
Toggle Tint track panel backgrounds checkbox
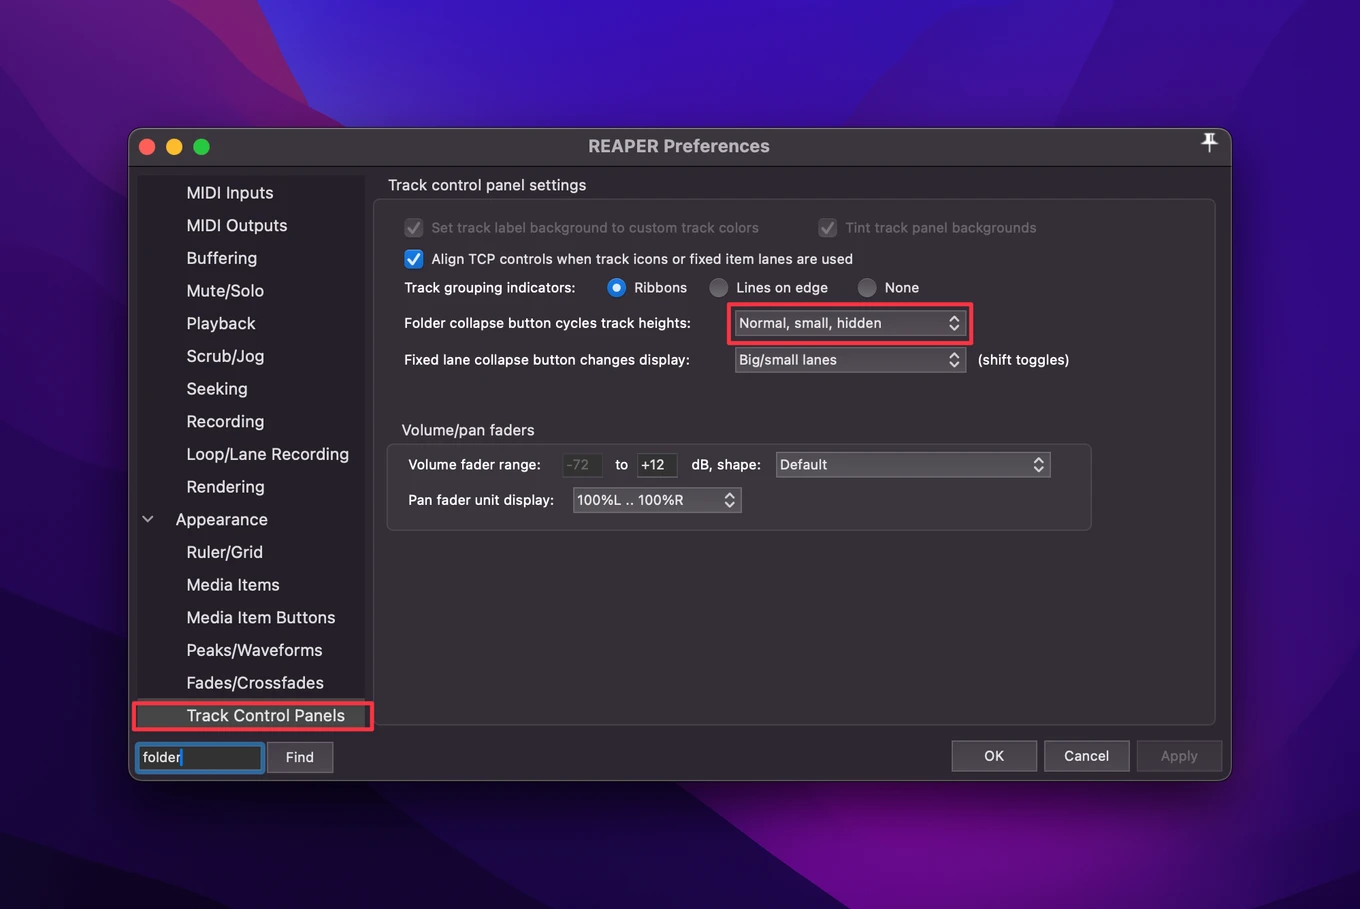(828, 228)
